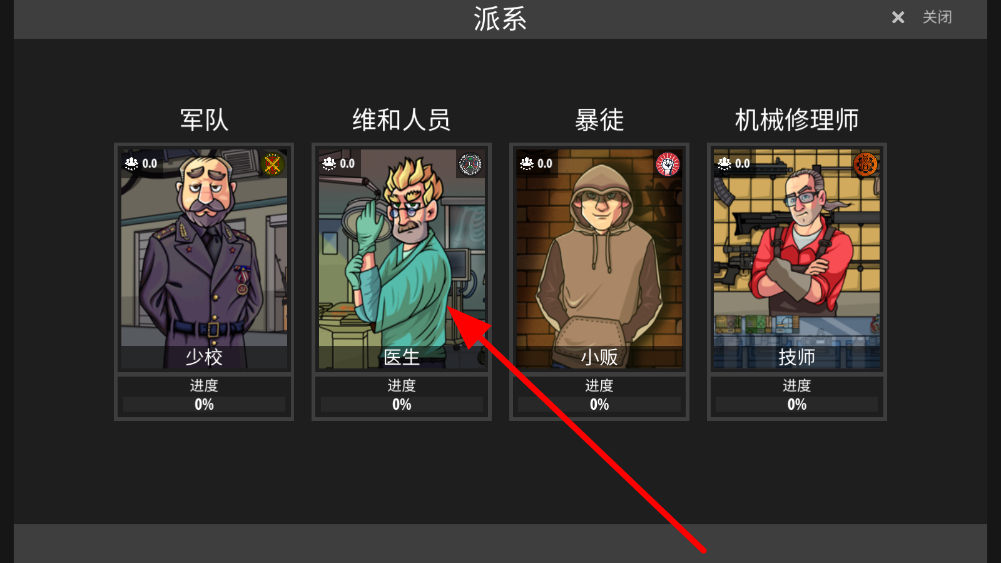
Task: Click the reputation icon on the 小贩 card
Action: pyautogui.click(x=527, y=163)
